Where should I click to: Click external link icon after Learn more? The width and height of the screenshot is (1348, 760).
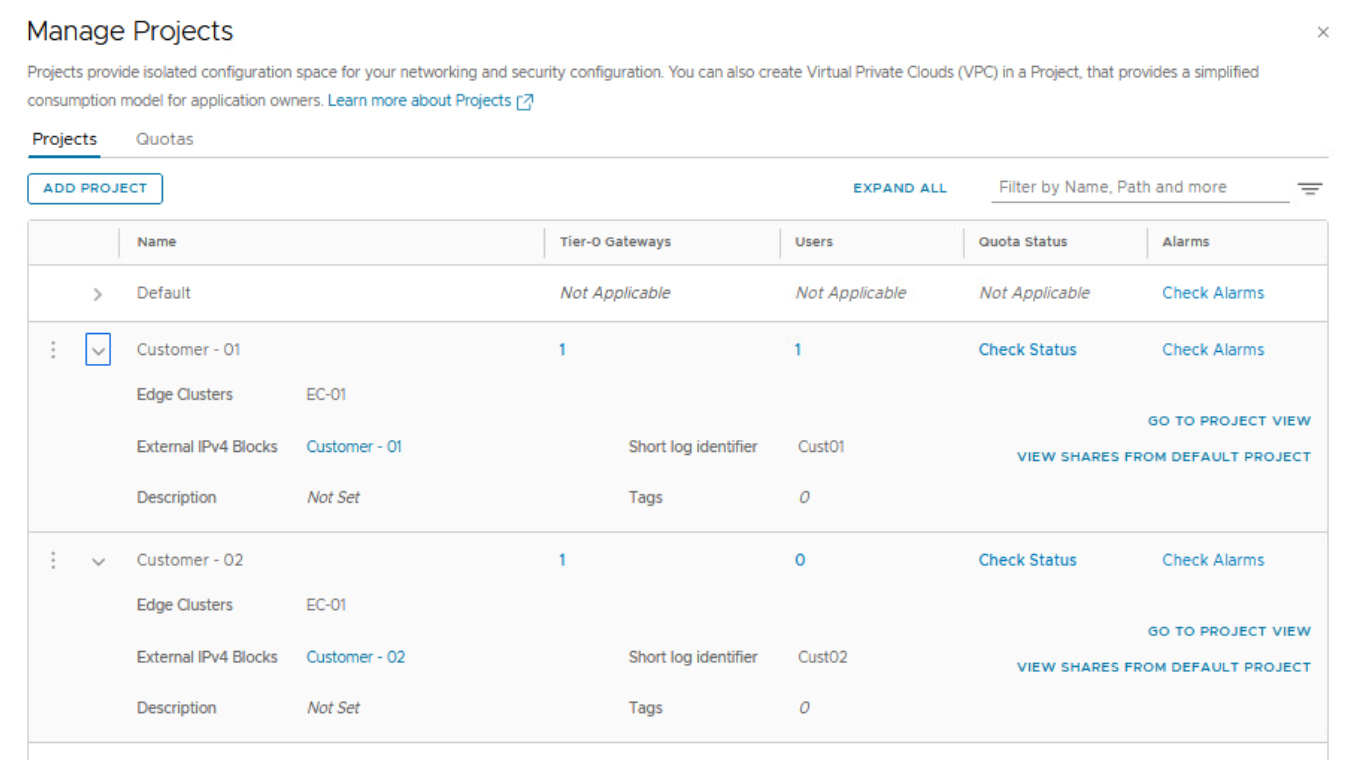pyautogui.click(x=525, y=101)
